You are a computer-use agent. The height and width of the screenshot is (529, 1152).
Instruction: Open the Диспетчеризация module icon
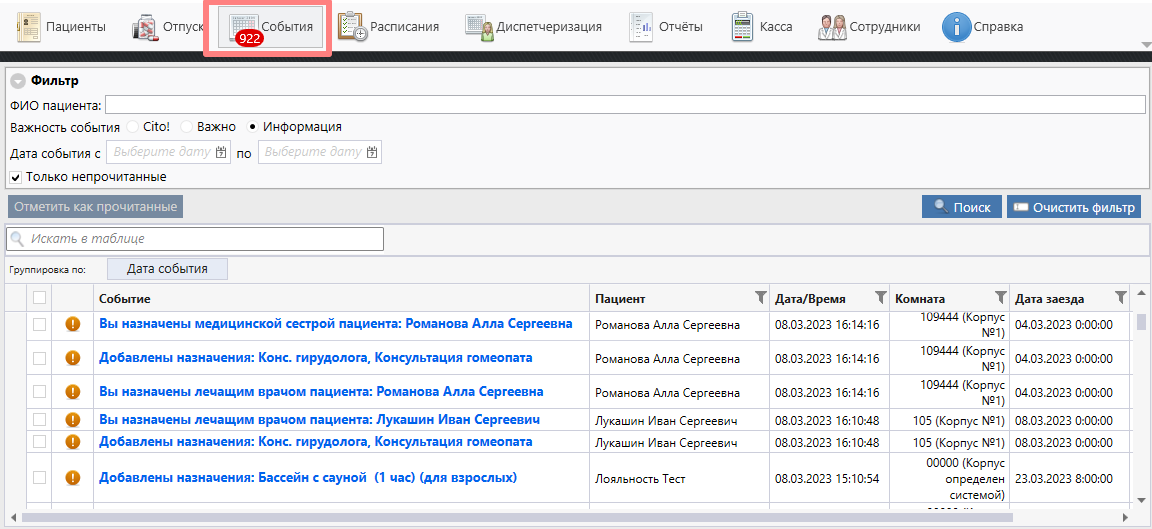pos(479,27)
